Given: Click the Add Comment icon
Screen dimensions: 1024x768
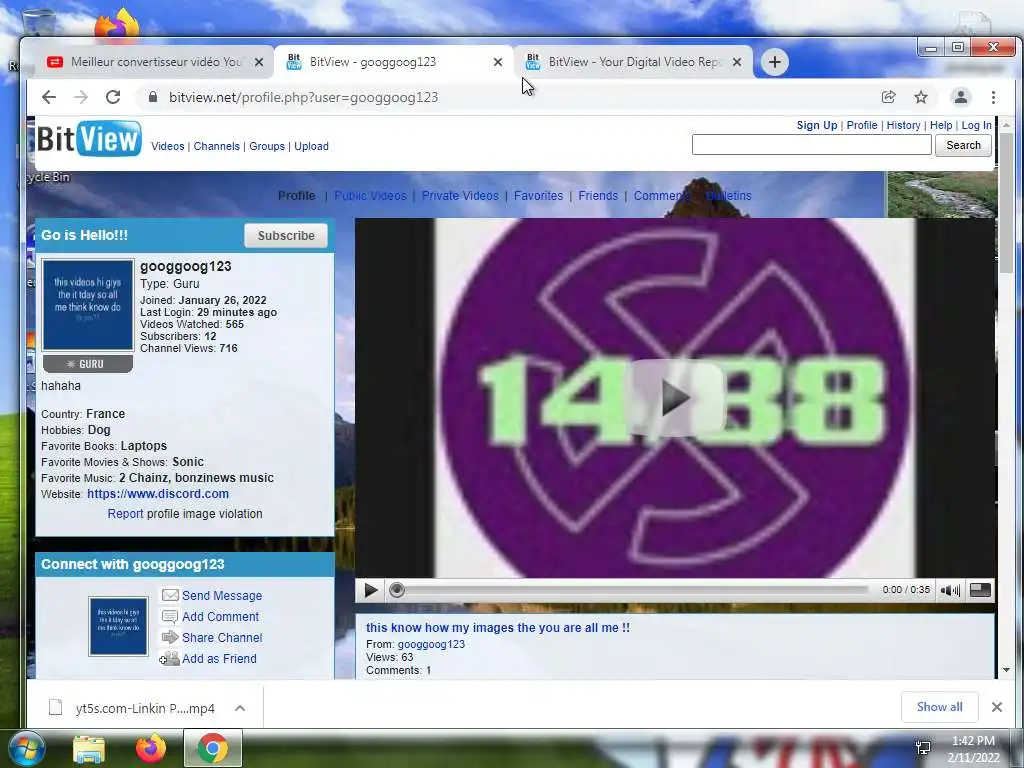Looking at the screenshot, I should click(x=170, y=616).
